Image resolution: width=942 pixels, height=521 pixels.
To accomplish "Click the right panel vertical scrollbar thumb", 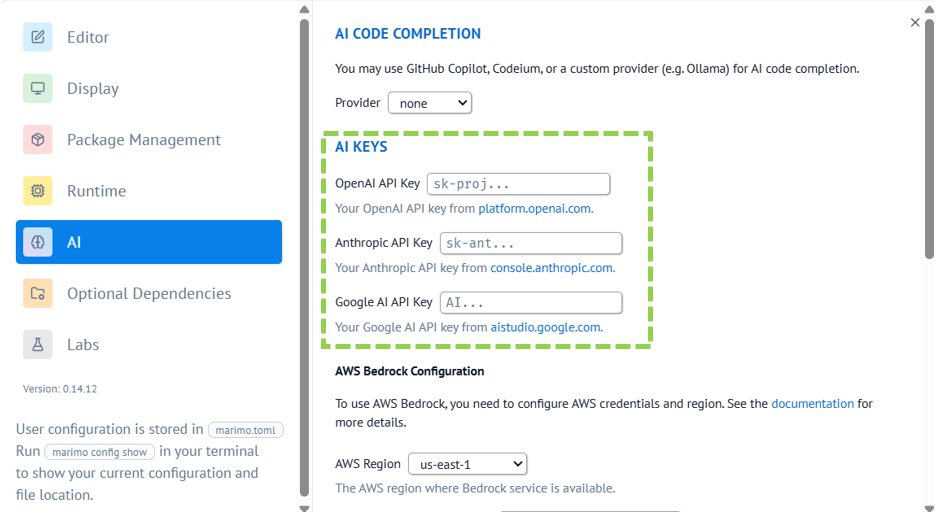I will point(929,138).
